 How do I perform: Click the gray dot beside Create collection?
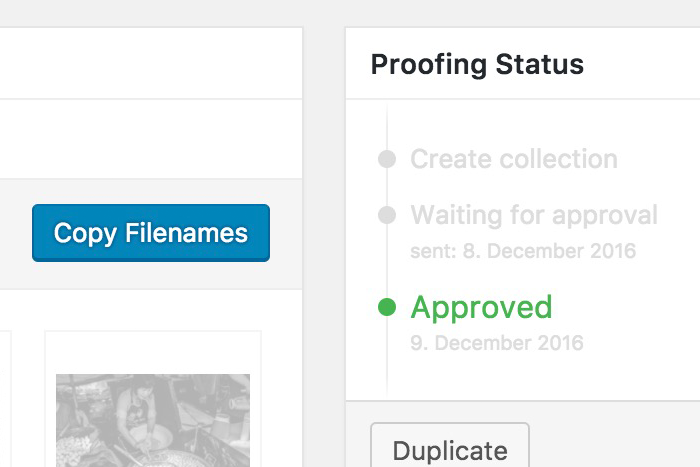[387, 159]
